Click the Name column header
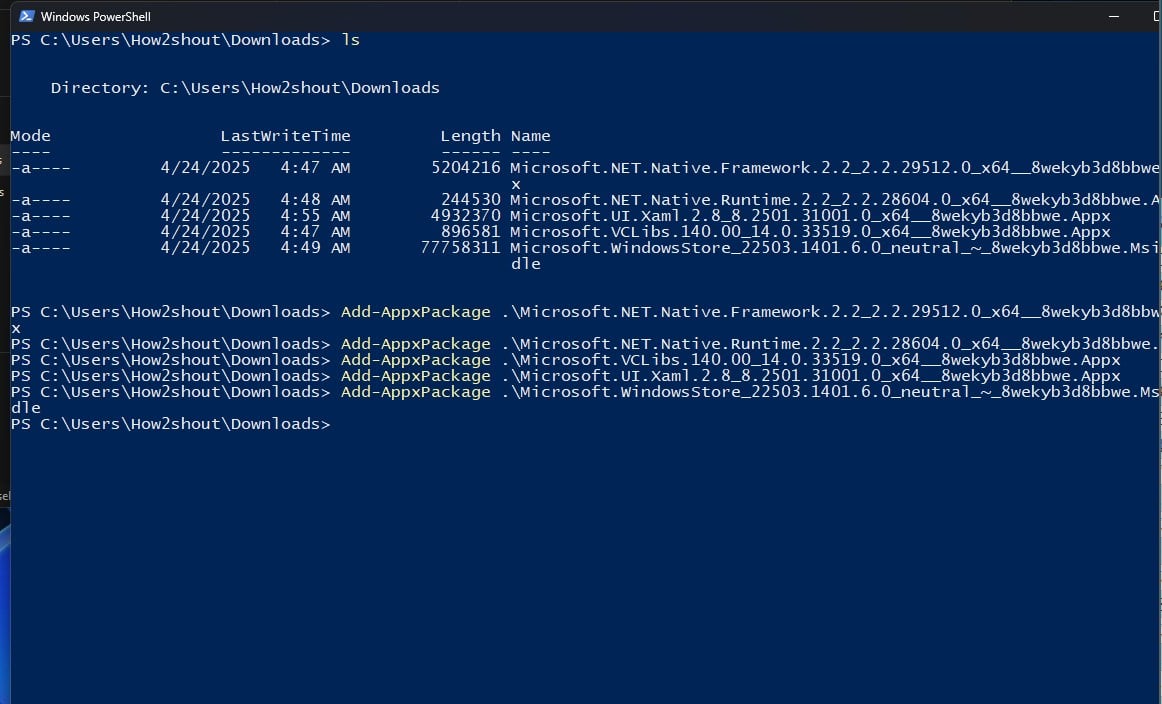Screen dimensions: 1162x704 (x=530, y=136)
